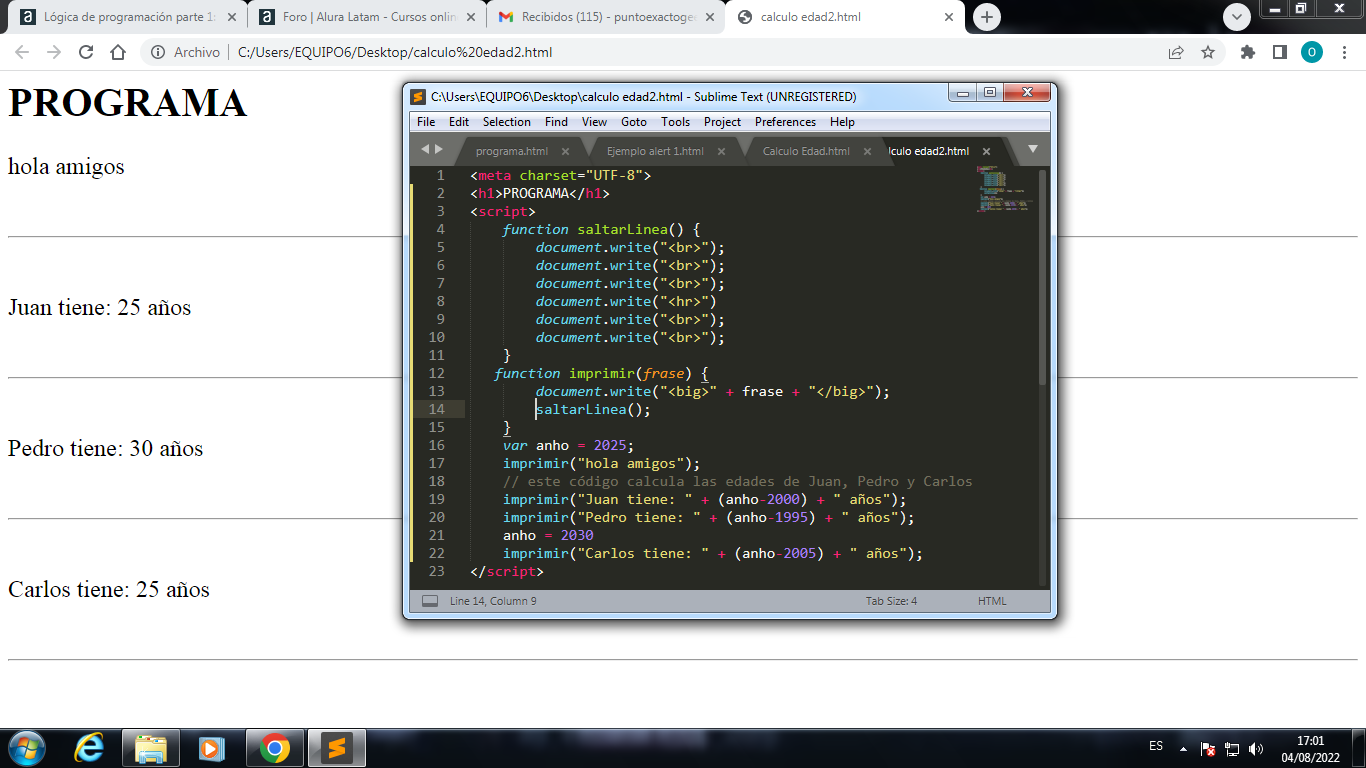Open Windows Start button
Screen dimensions: 1366x768
pyautogui.click(x=25, y=748)
